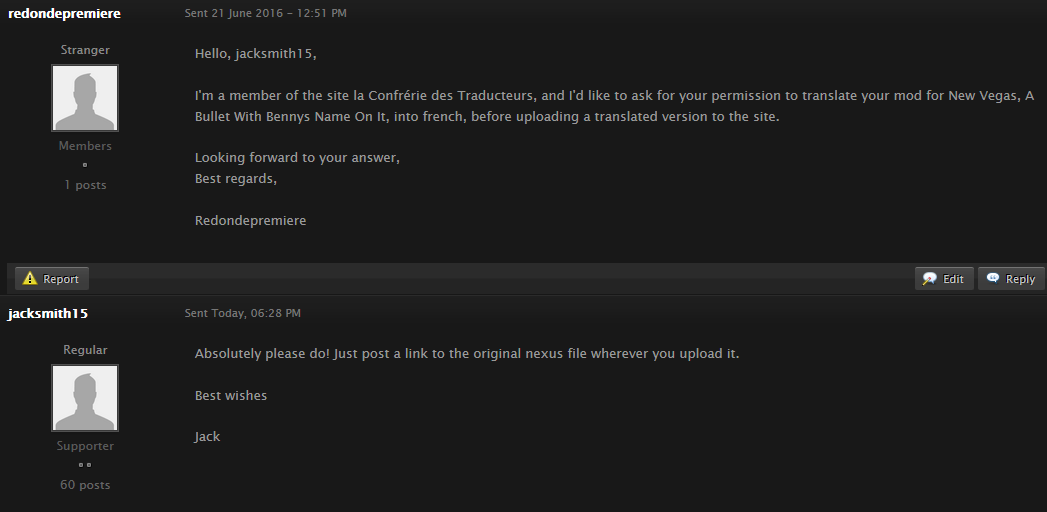Click the warning triangle icon on Report
The height and width of the screenshot is (512, 1047).
(x=30, y=279)
